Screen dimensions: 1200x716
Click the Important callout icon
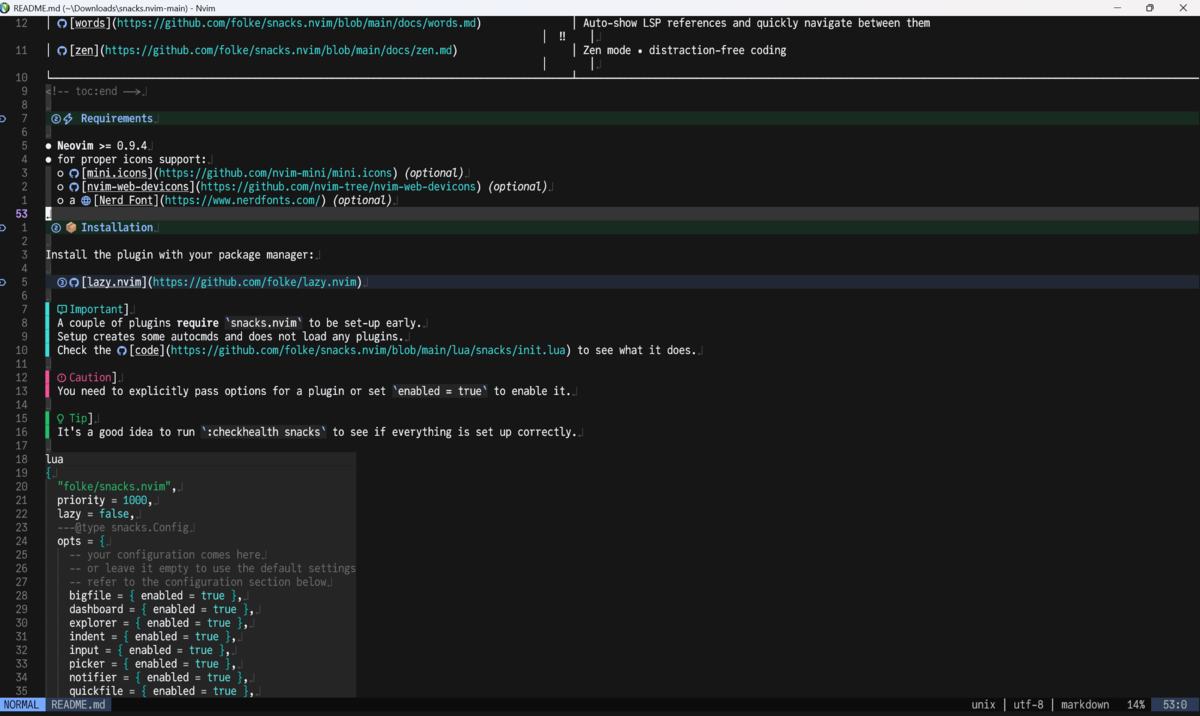(x=62, y=310)
